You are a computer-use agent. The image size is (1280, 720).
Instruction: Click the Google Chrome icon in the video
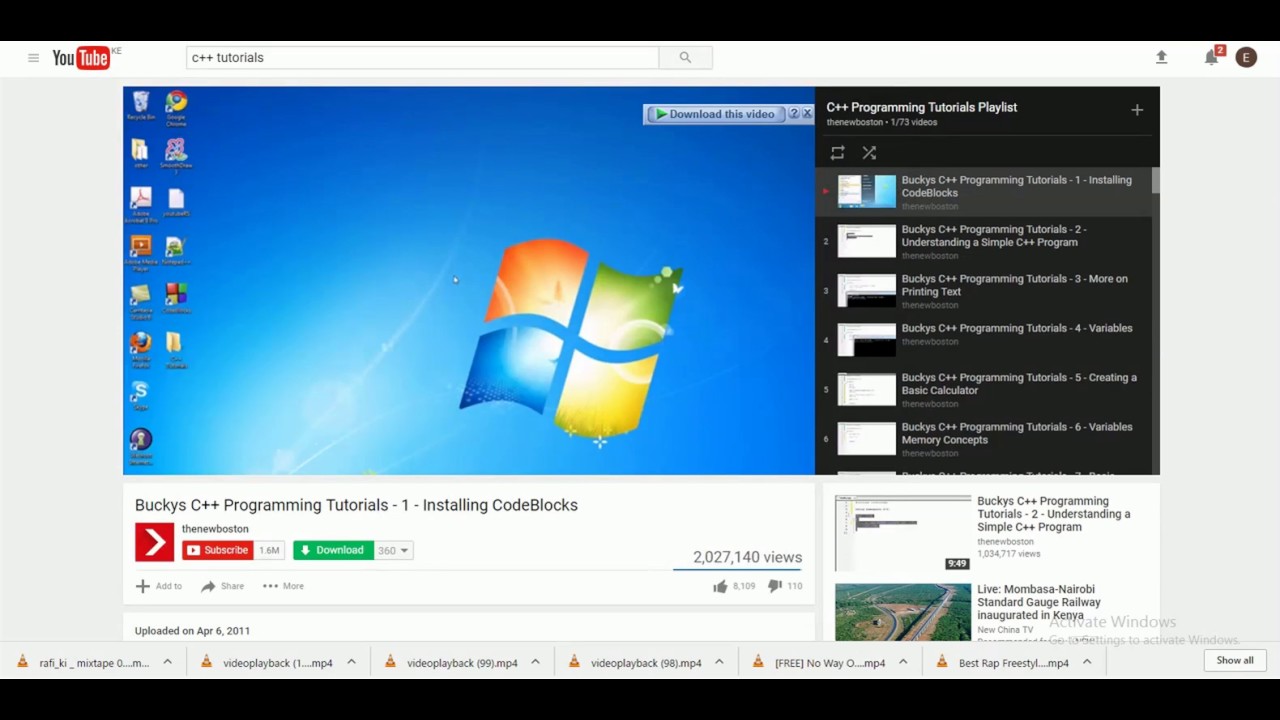pos(176,108)
